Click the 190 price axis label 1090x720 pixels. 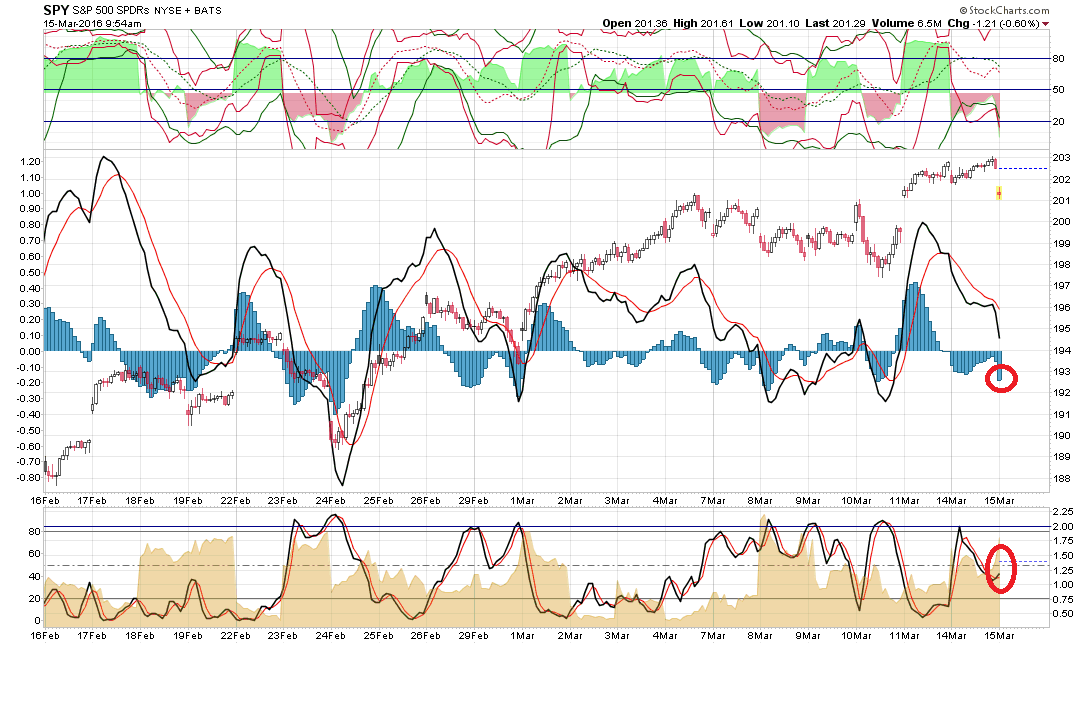point(1061,436)
